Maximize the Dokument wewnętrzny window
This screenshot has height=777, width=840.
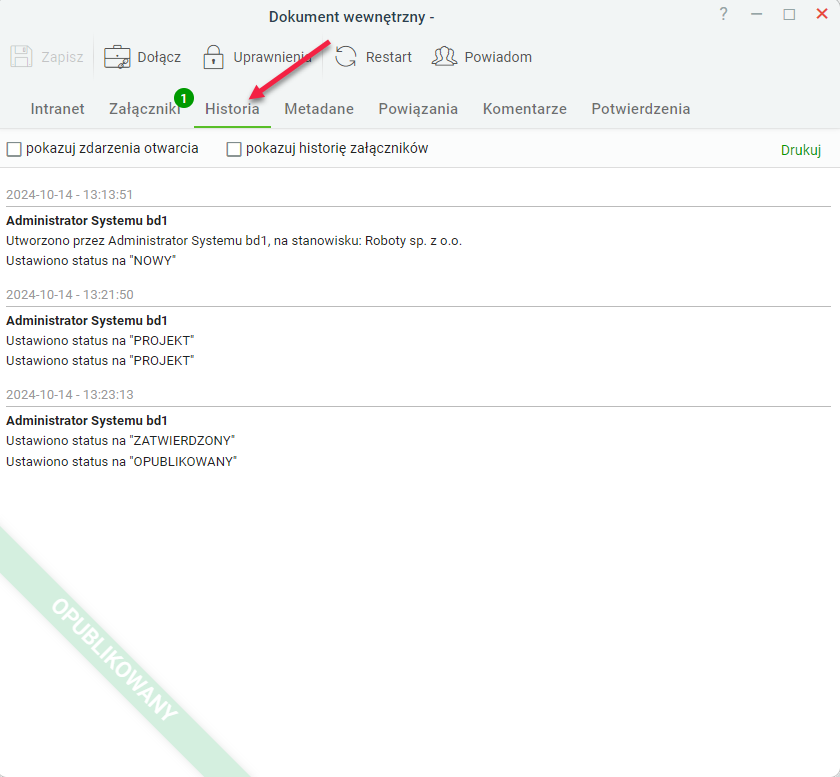[789, 14]
